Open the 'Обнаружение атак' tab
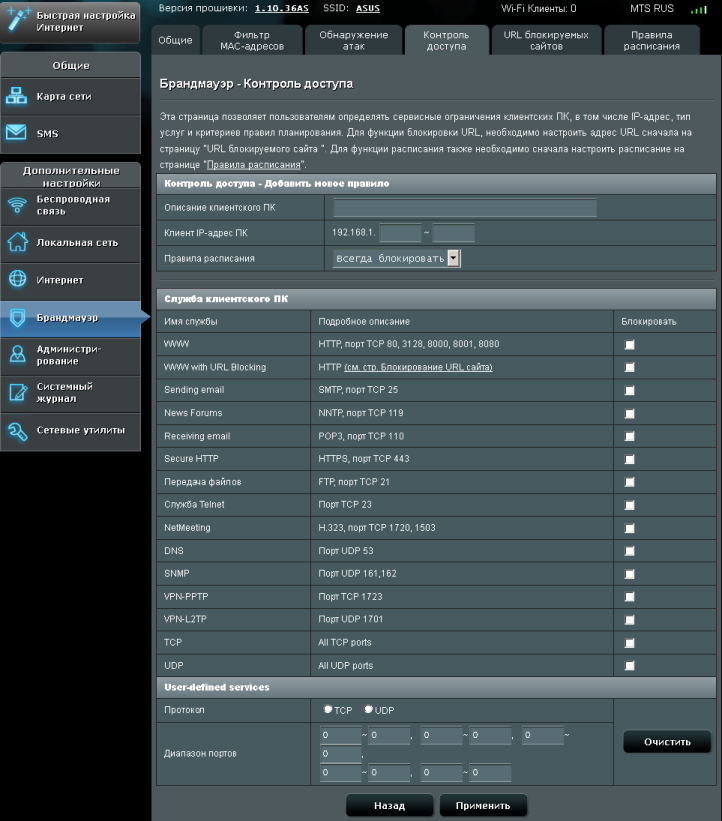 tap(353, 40)
